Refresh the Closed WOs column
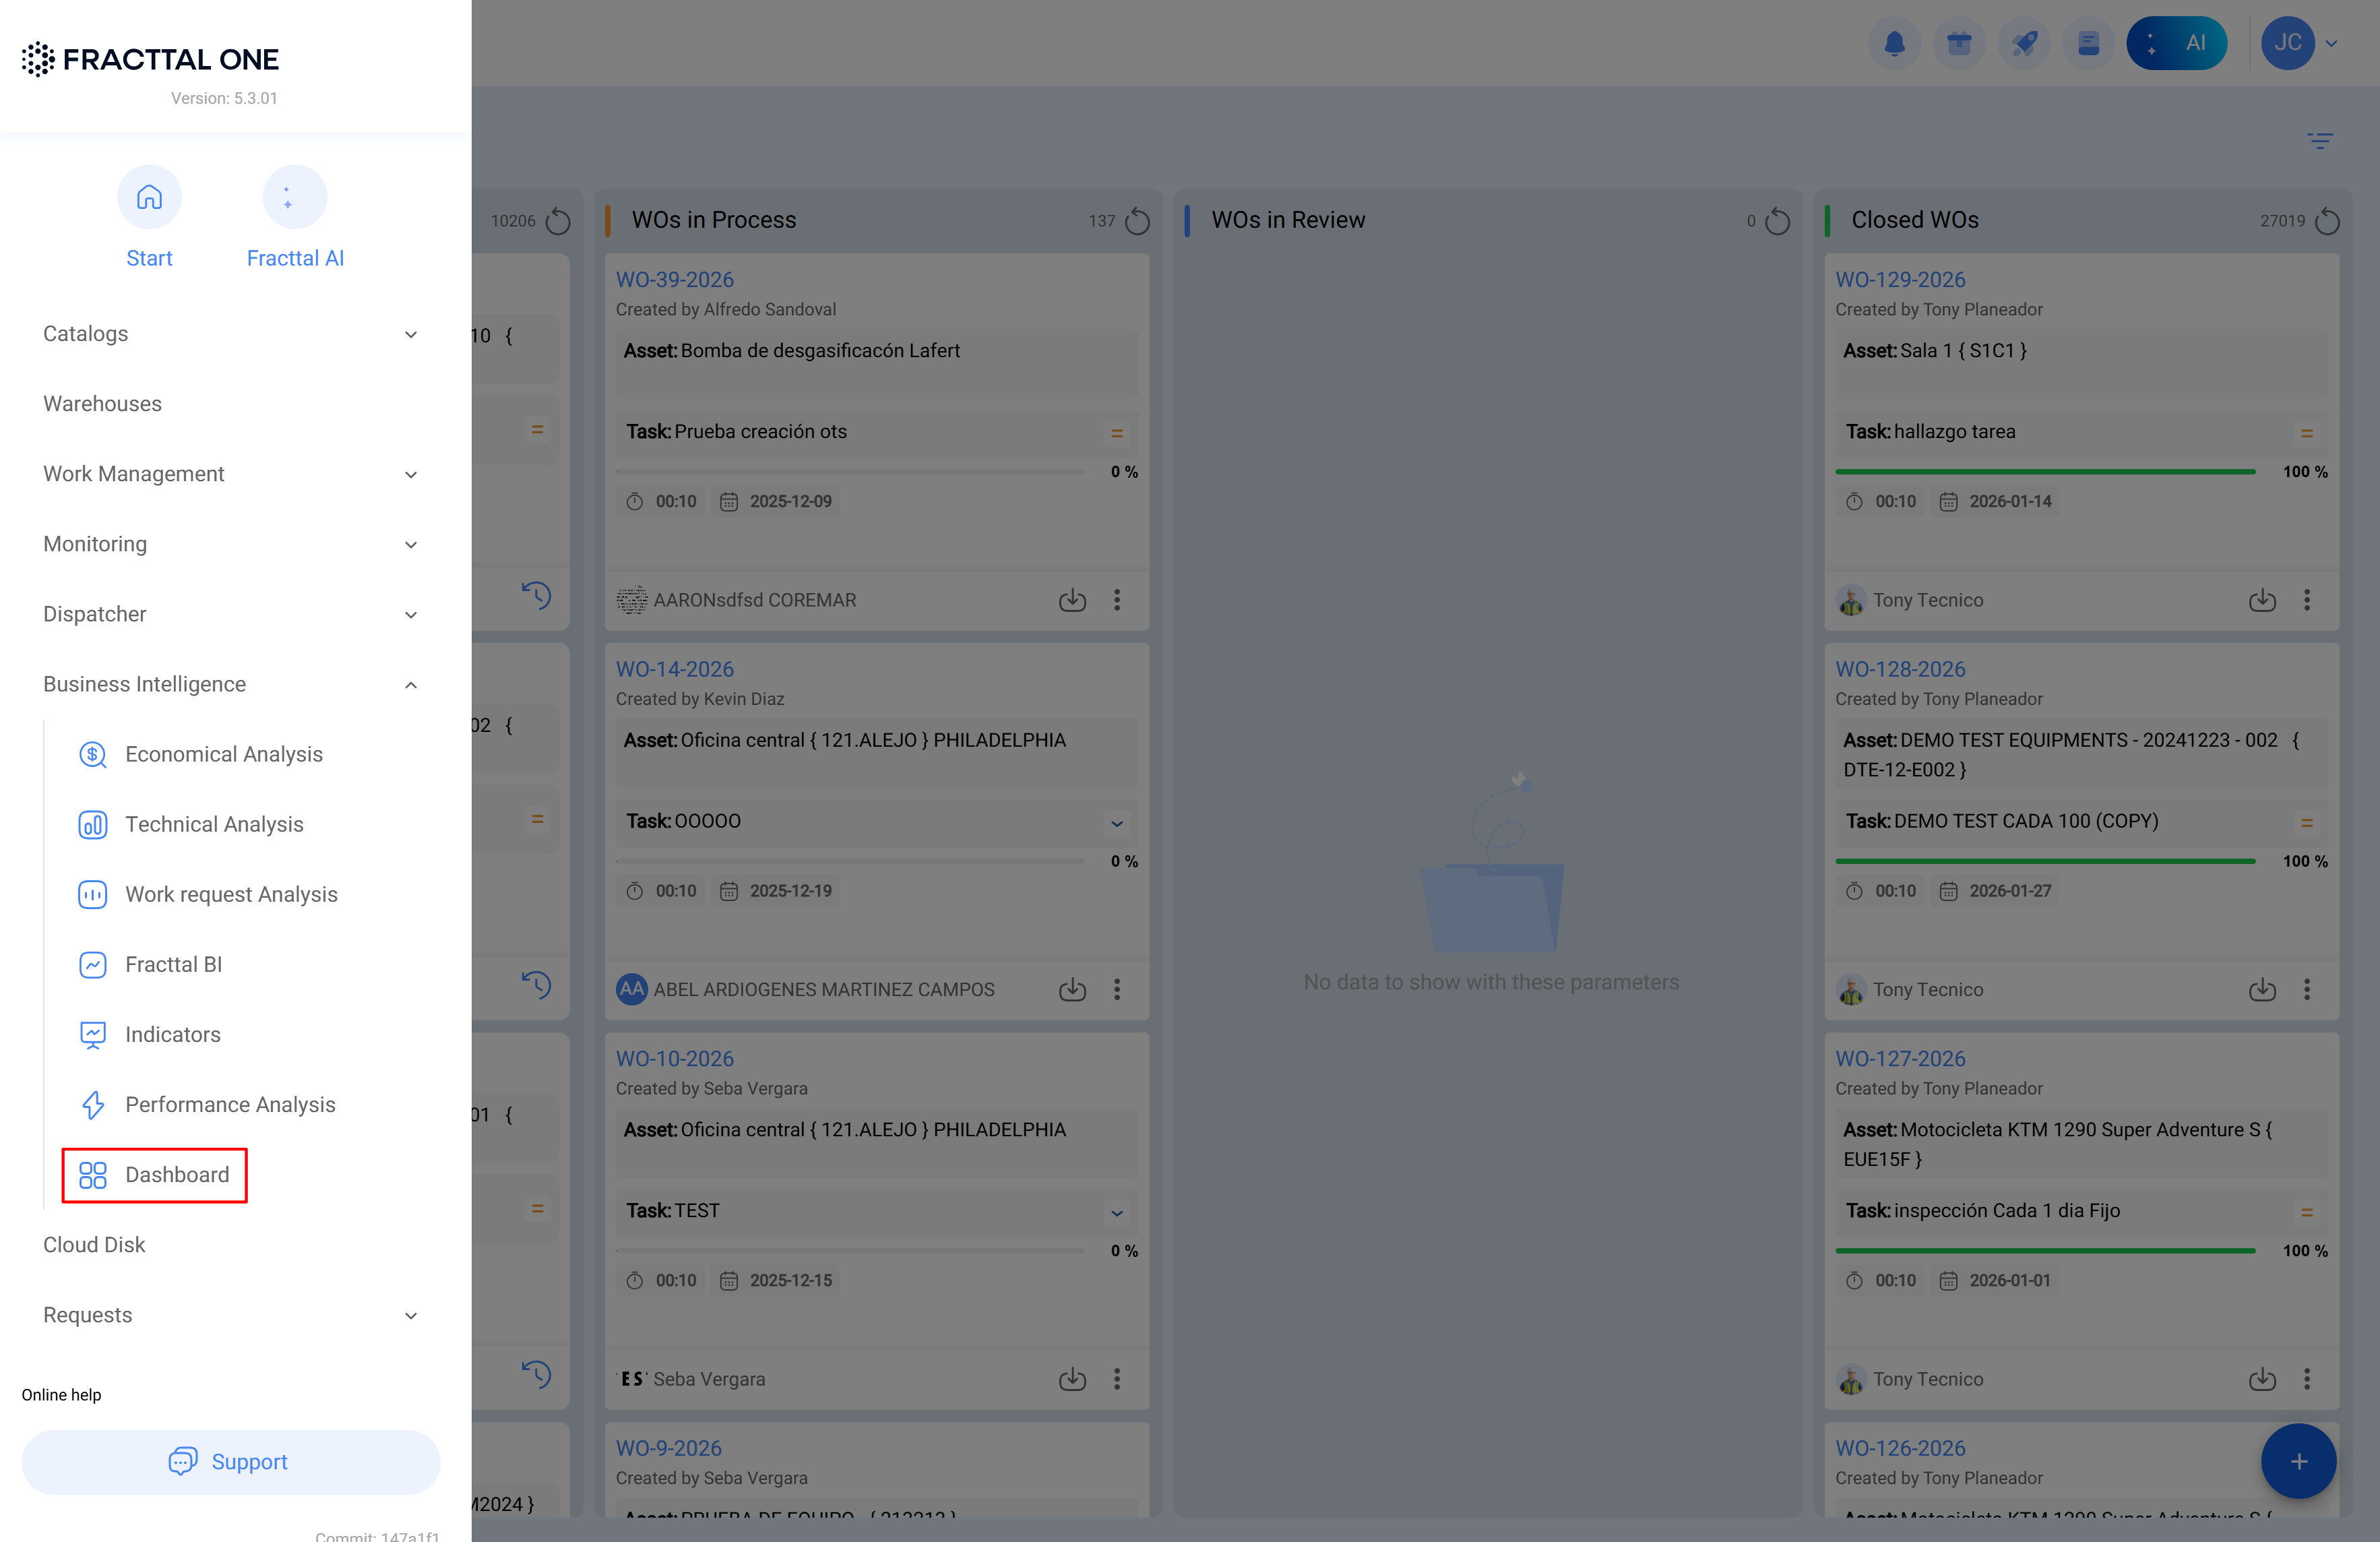Image resolution: width=2380 pixels, height=1542 pixels. [x=2328, y=221]
